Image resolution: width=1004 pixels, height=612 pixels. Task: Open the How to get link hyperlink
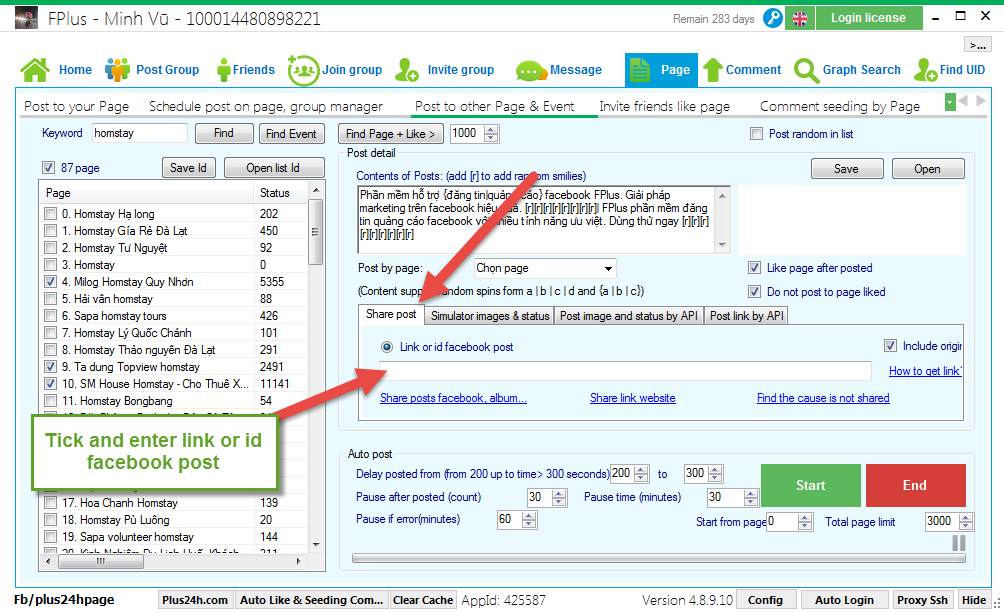click(x=925, y=371)
